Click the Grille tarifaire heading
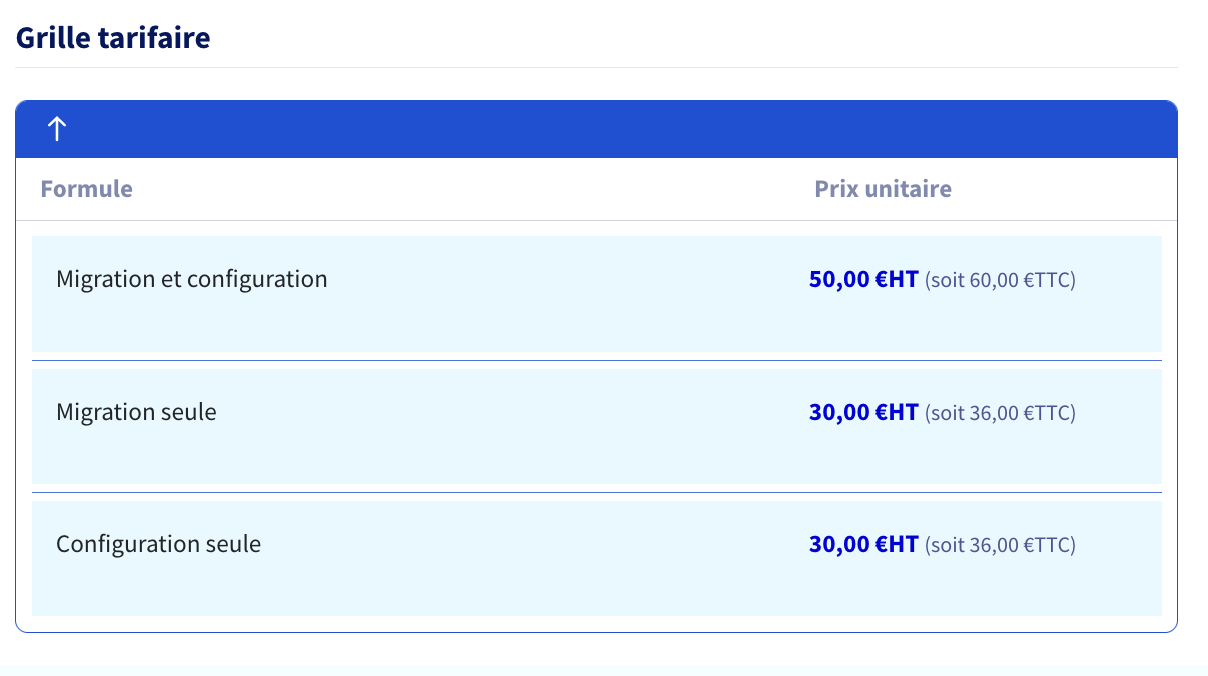1208x676 pixels. coord(113,38)
